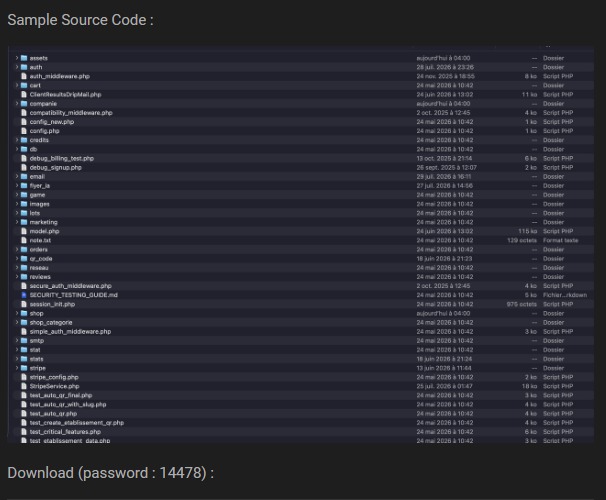Expand the shop_categorie folder chevron
Screen dimensions: 606x500
(17, 322)
